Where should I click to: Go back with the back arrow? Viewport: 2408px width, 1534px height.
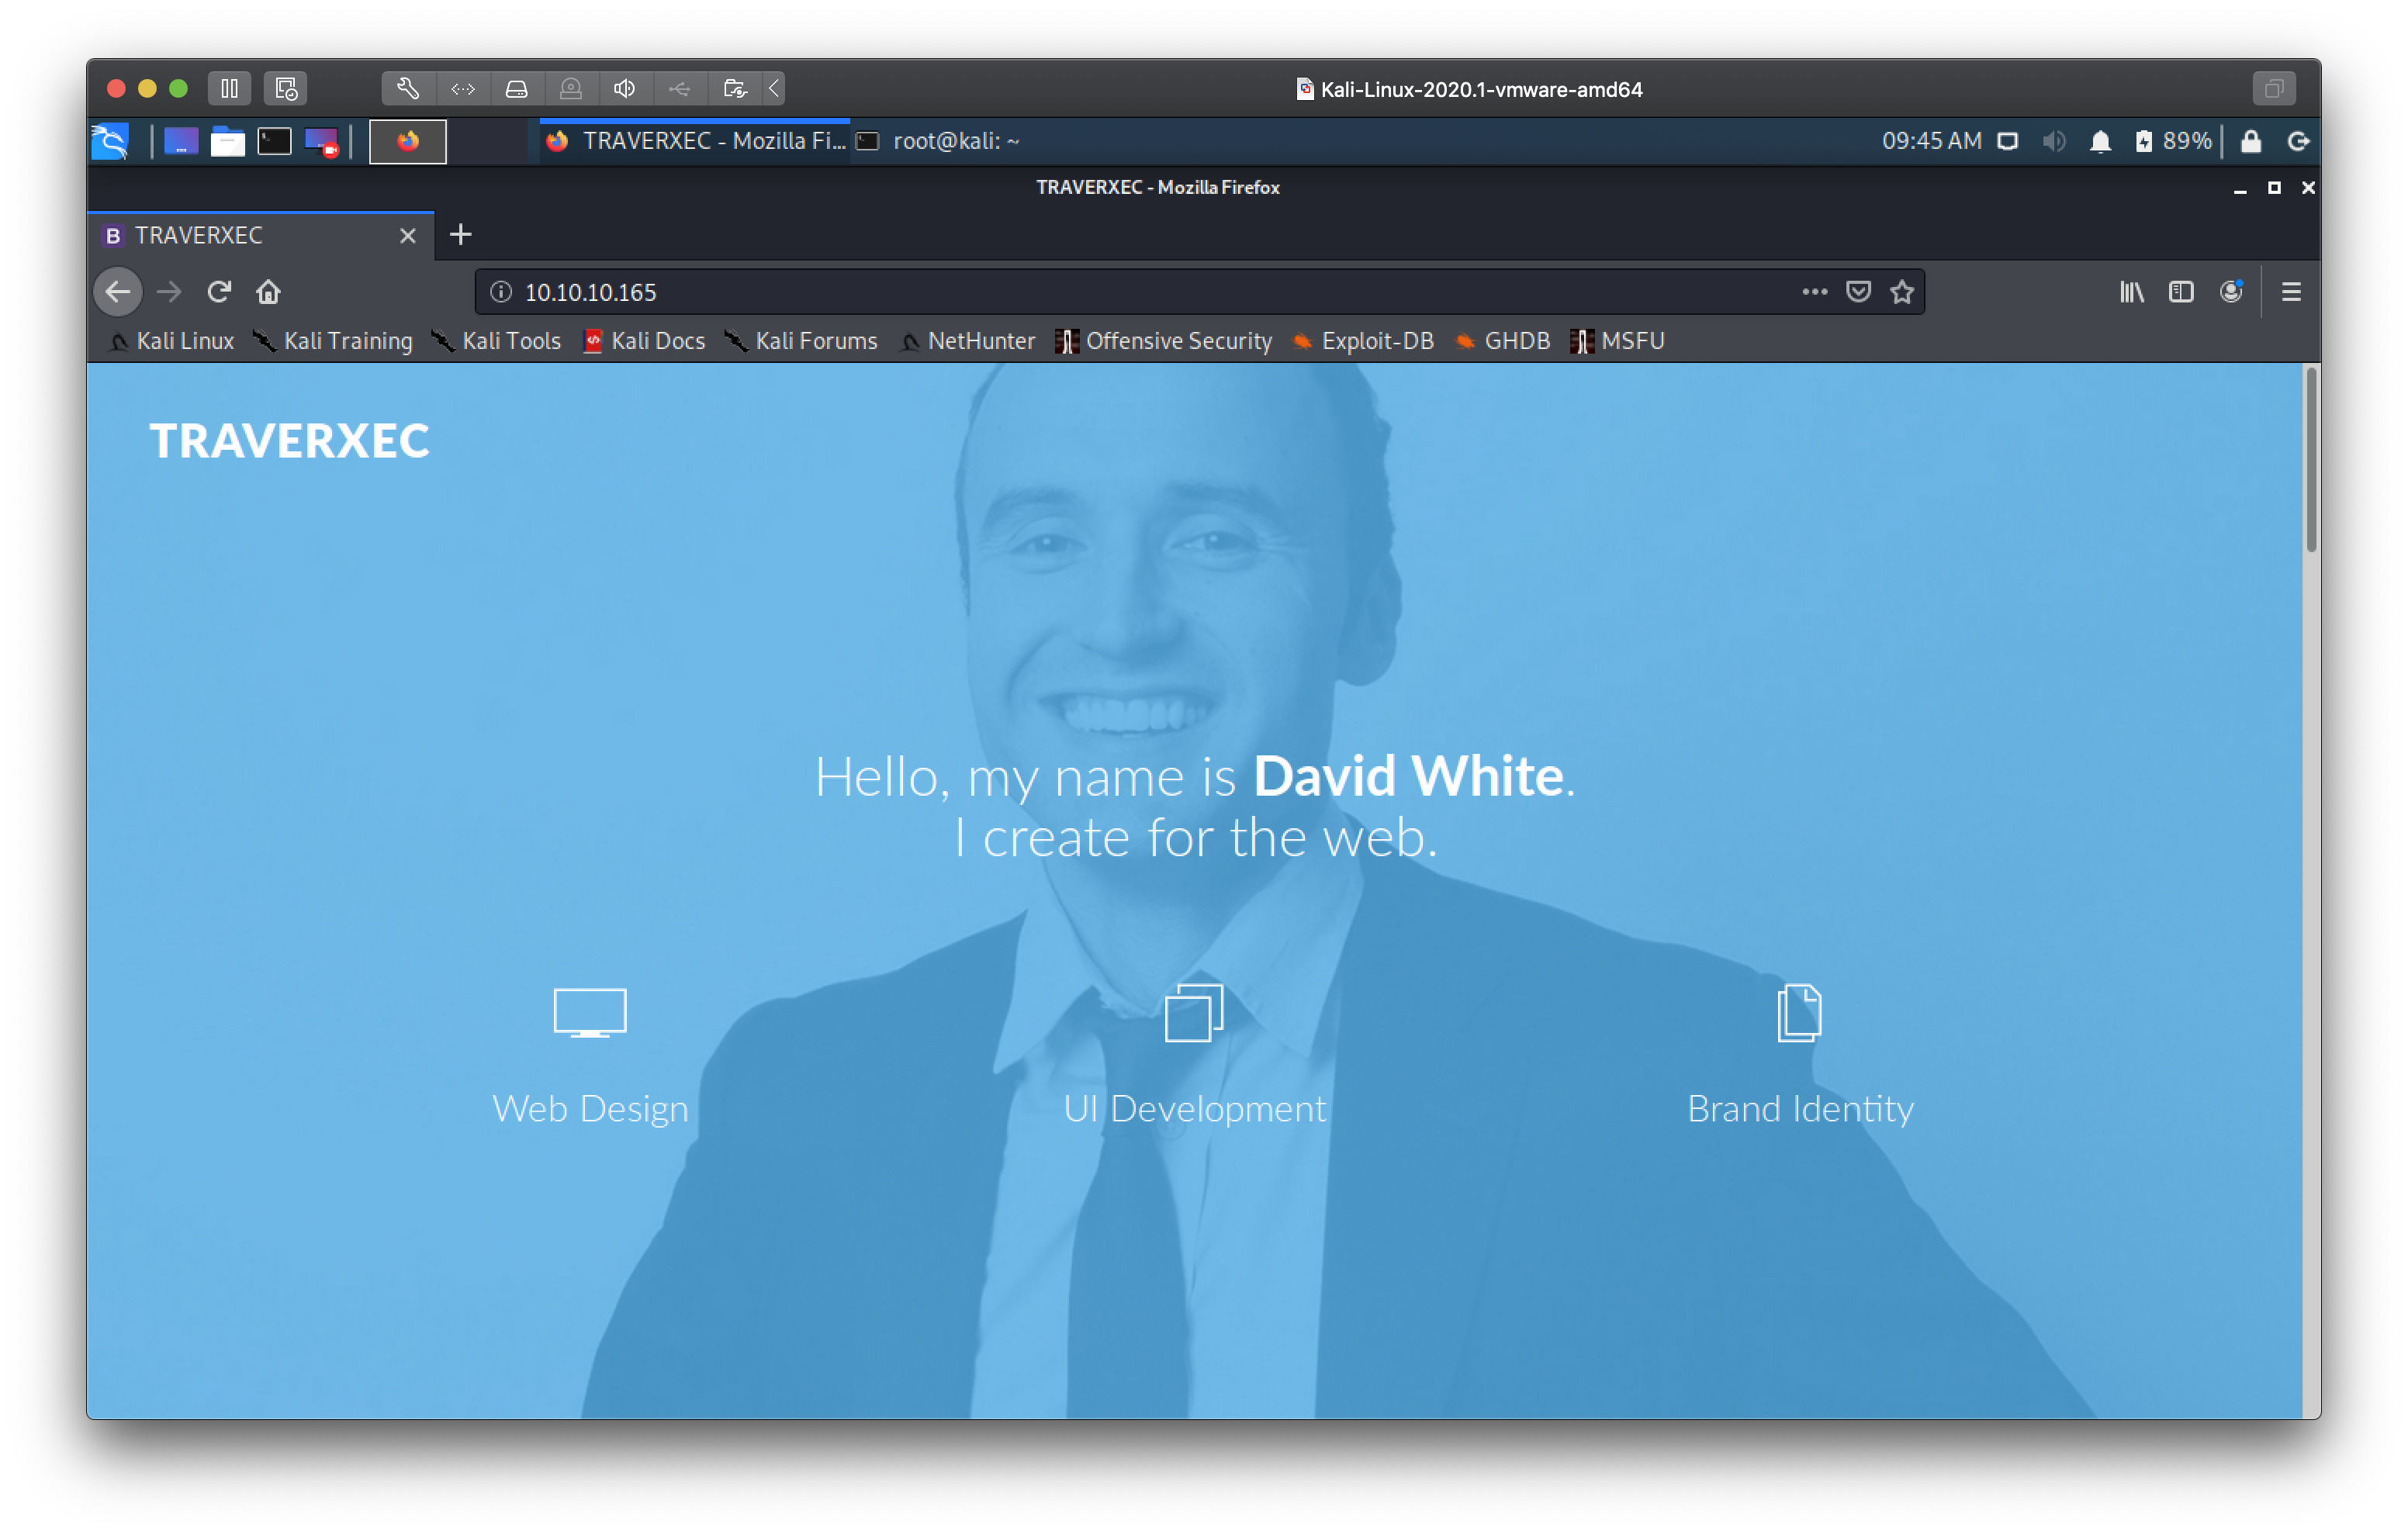118,292
